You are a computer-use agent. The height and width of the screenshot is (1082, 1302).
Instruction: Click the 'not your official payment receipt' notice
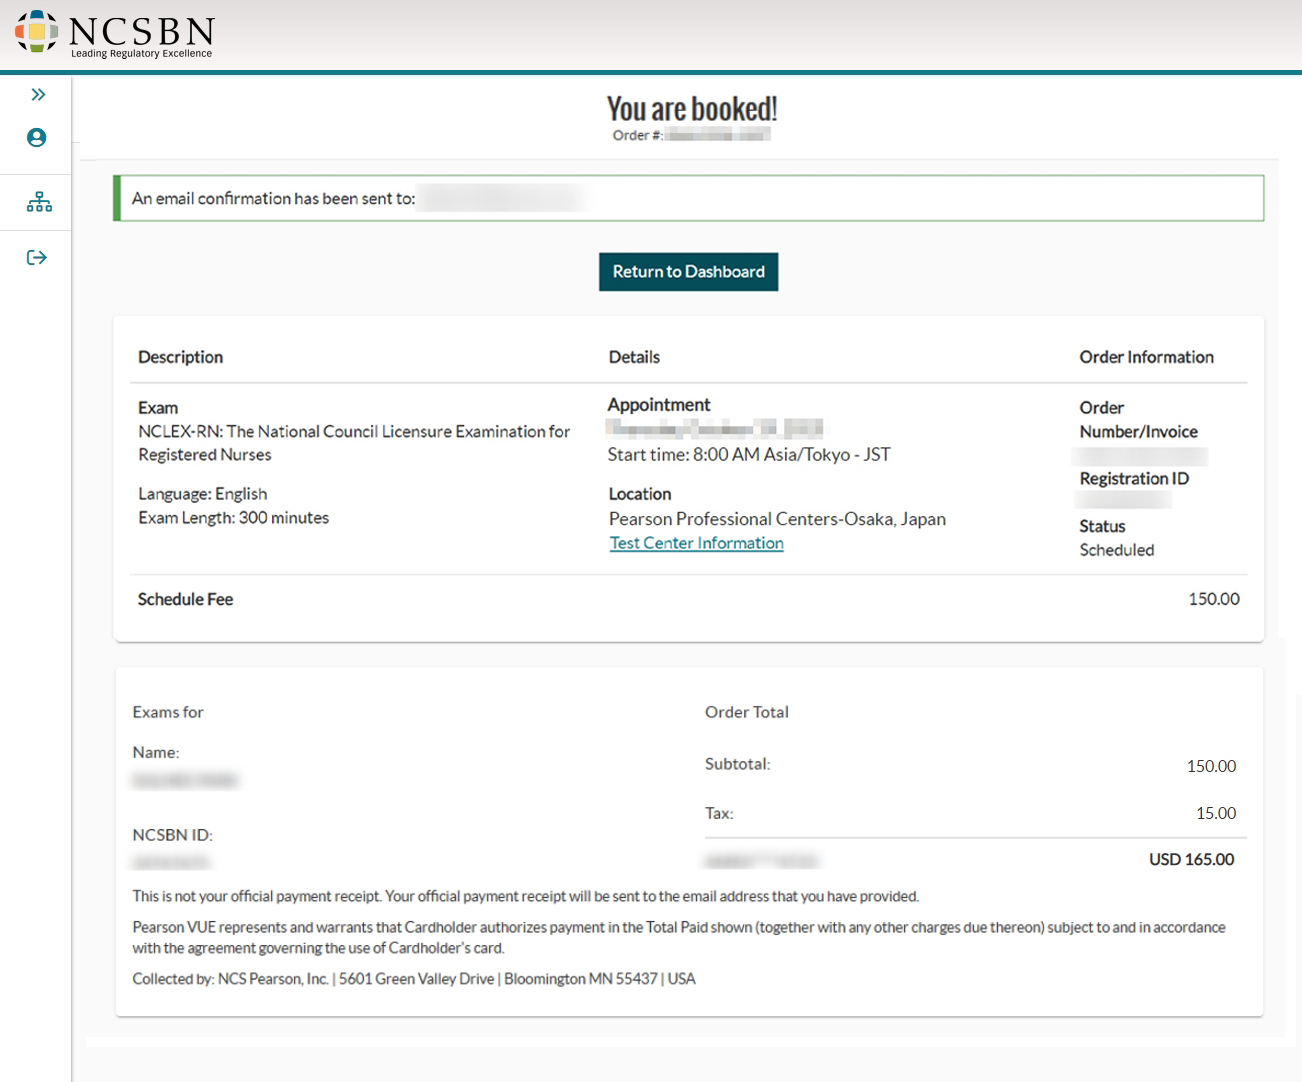(x=526, y=896)
